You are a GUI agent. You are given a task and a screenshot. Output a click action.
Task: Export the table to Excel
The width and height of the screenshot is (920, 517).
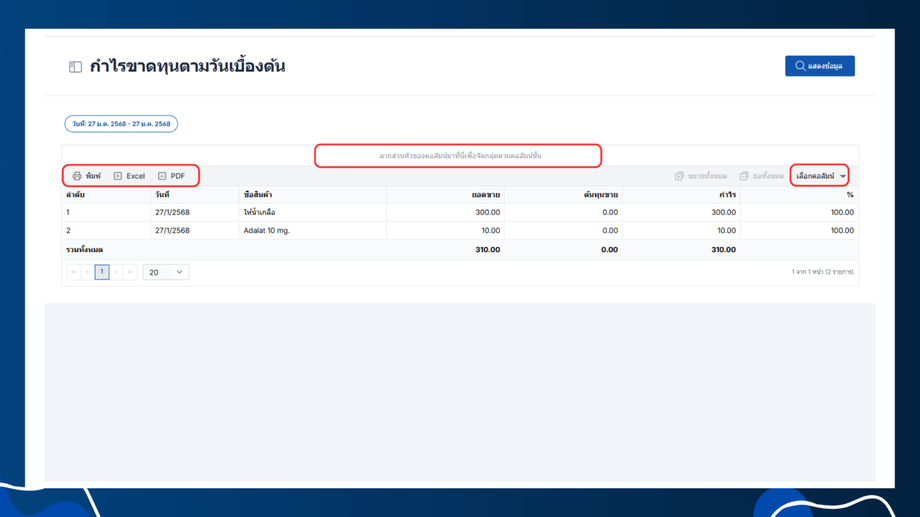[129, 176]
